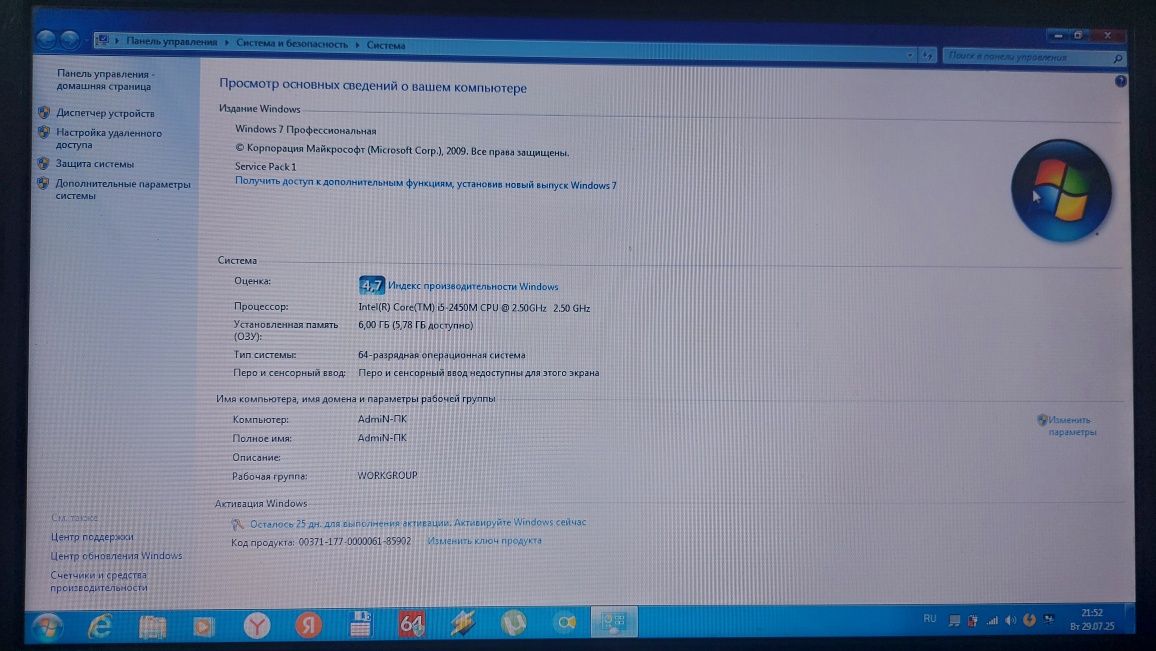The height and width of the screenshot is (651, 1156).
Task: Click the RU language indicator in tray
Action: (930, 619)
